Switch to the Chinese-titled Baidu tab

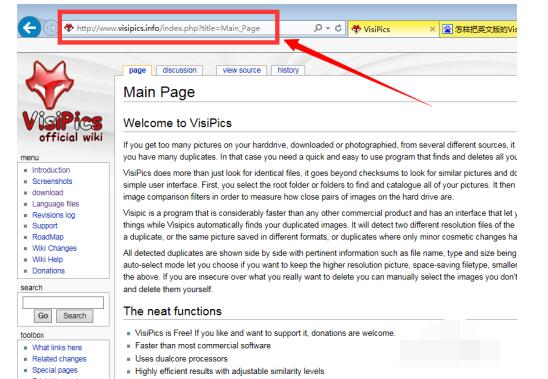[x=478, y=29]
